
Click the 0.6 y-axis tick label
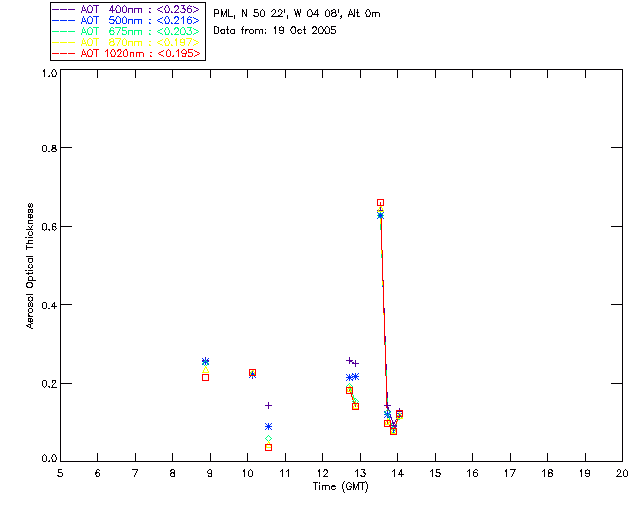(49, 227)
